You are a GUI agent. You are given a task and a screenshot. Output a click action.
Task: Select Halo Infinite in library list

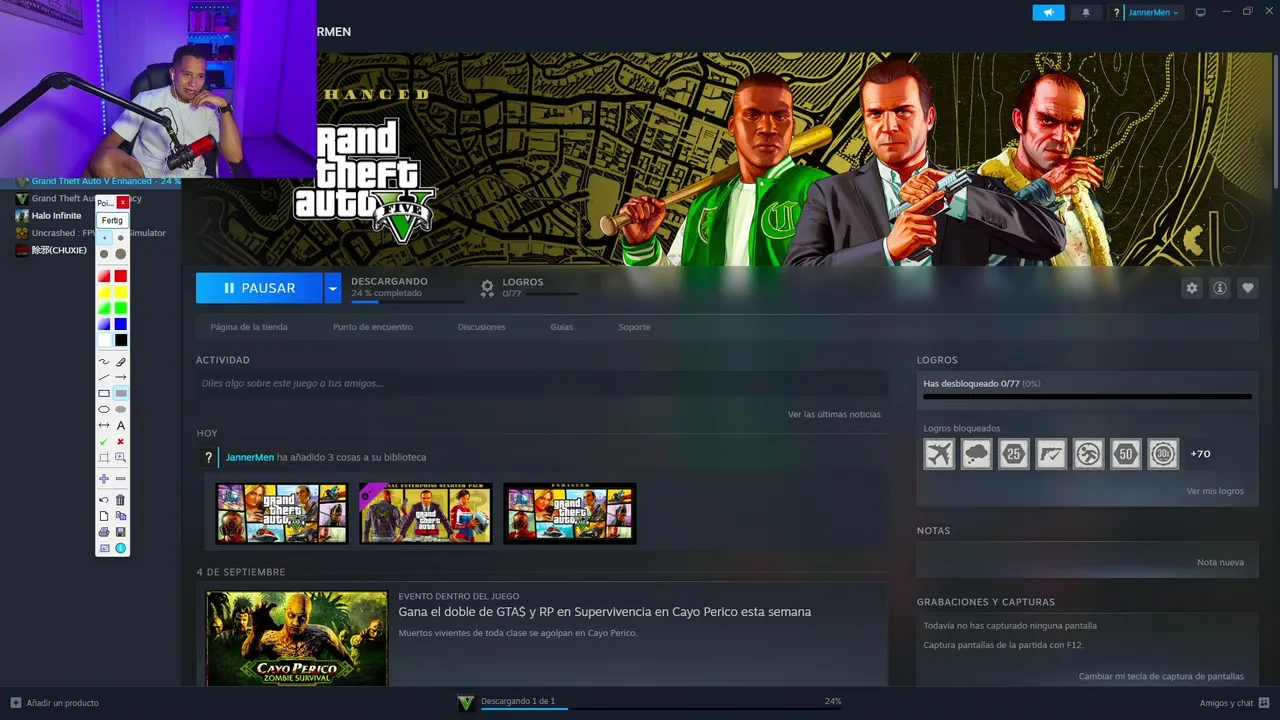tap(56, 216)
